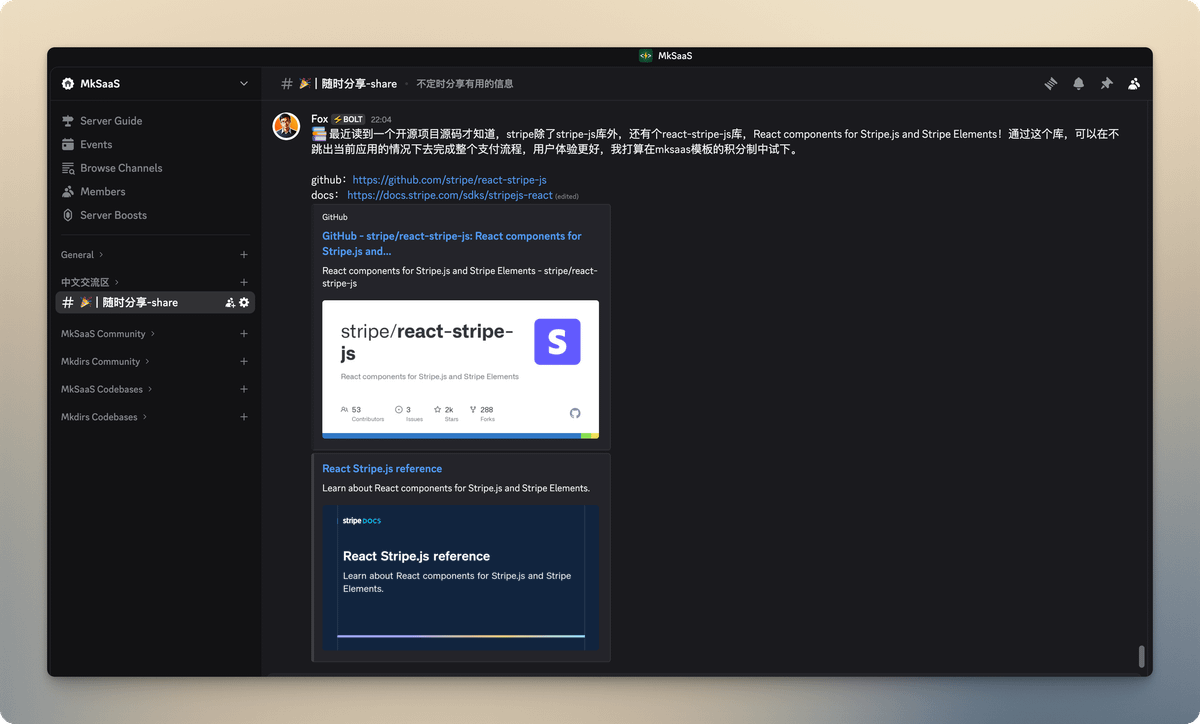Open notification settings bell in header
The width and height of the screenshot is (1200, 724).
click(x=1079, y=84)
